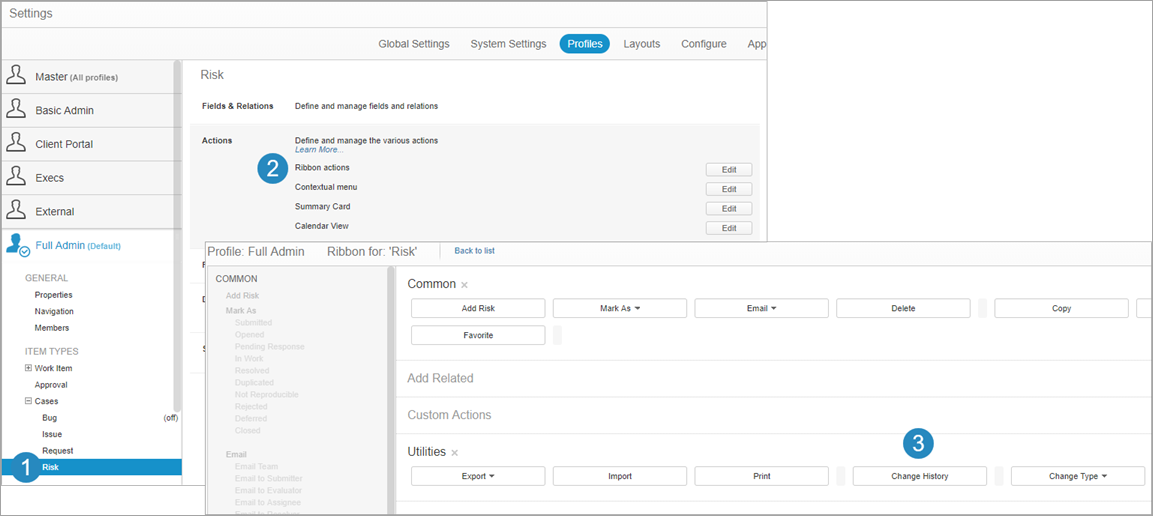The width and height of the screenshot is (1153, 516).
Task: Select the Bug case type
Action: [49, 418]
